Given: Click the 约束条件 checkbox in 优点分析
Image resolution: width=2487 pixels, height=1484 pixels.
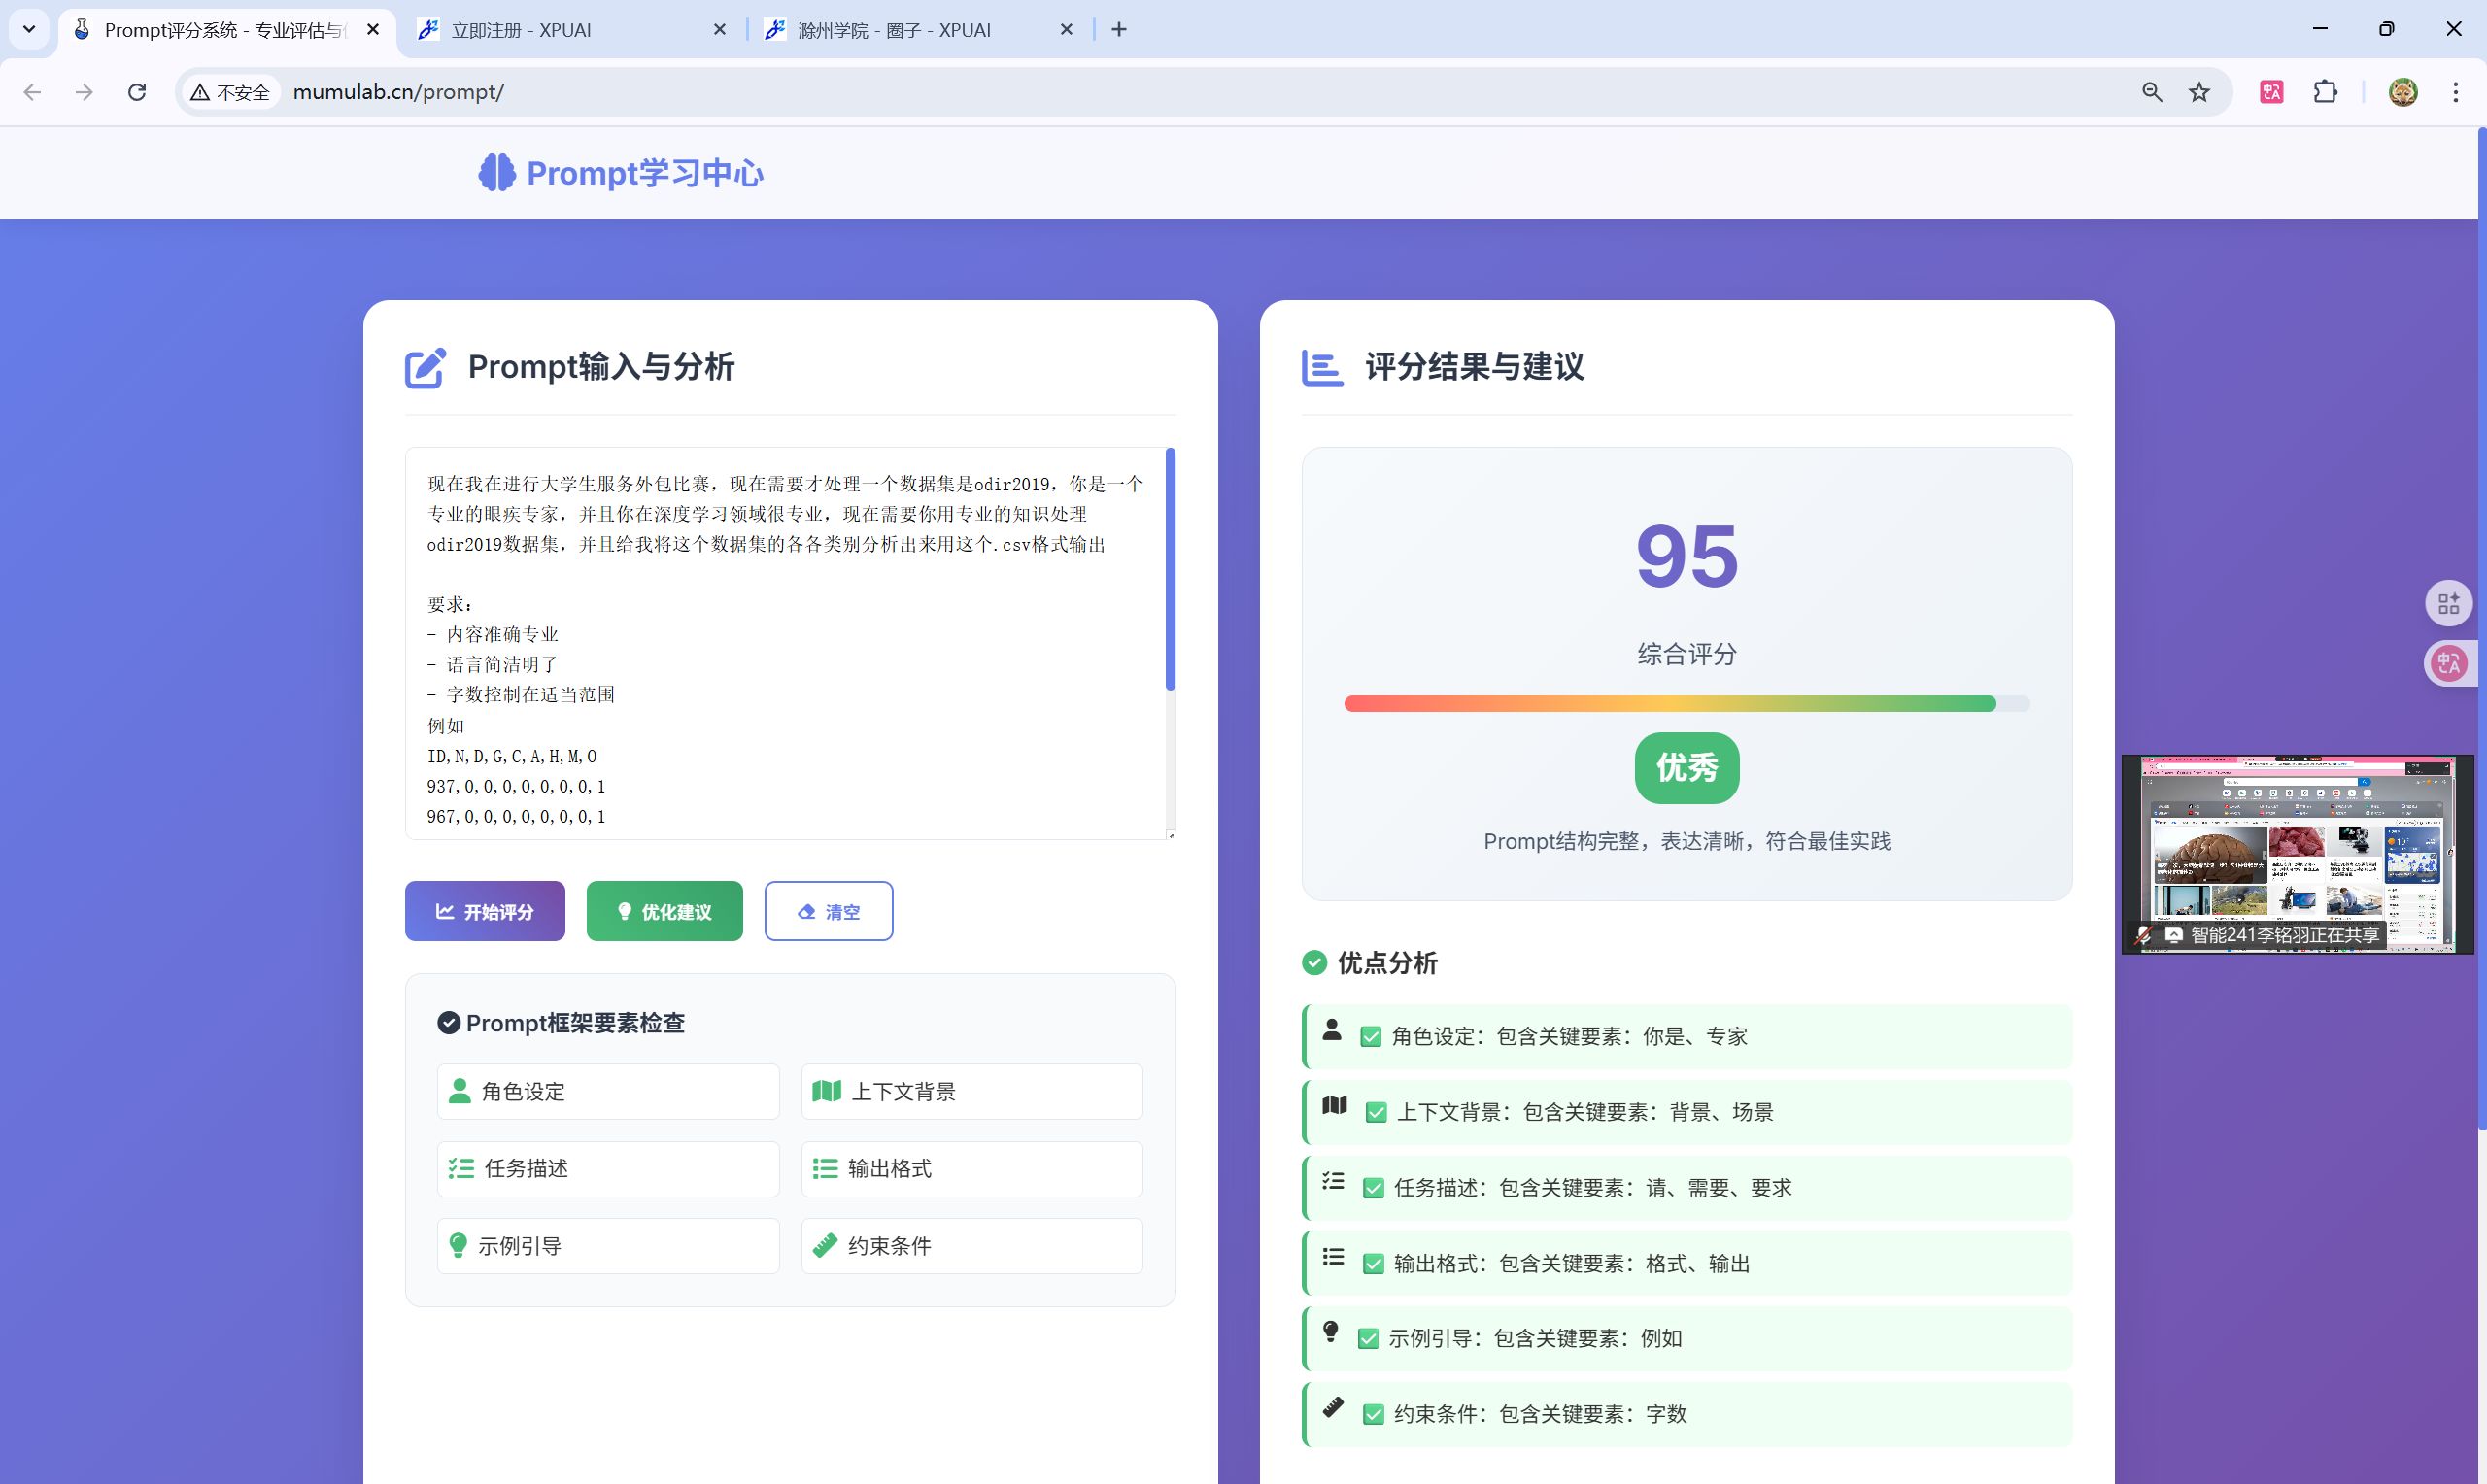Looking at the screenshot, I should coord(1373,1414).
